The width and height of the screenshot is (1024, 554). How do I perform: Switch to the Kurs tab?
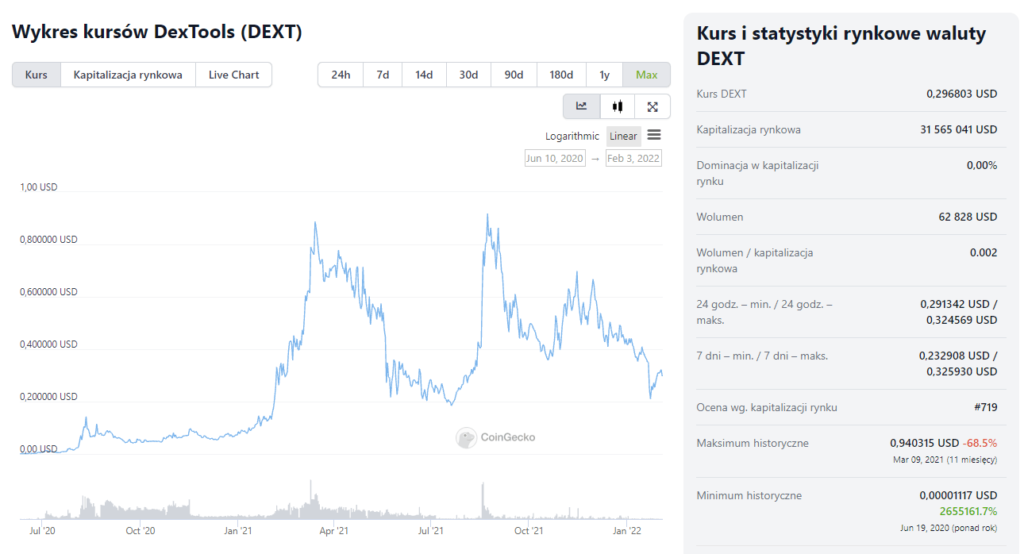point(36,75)
